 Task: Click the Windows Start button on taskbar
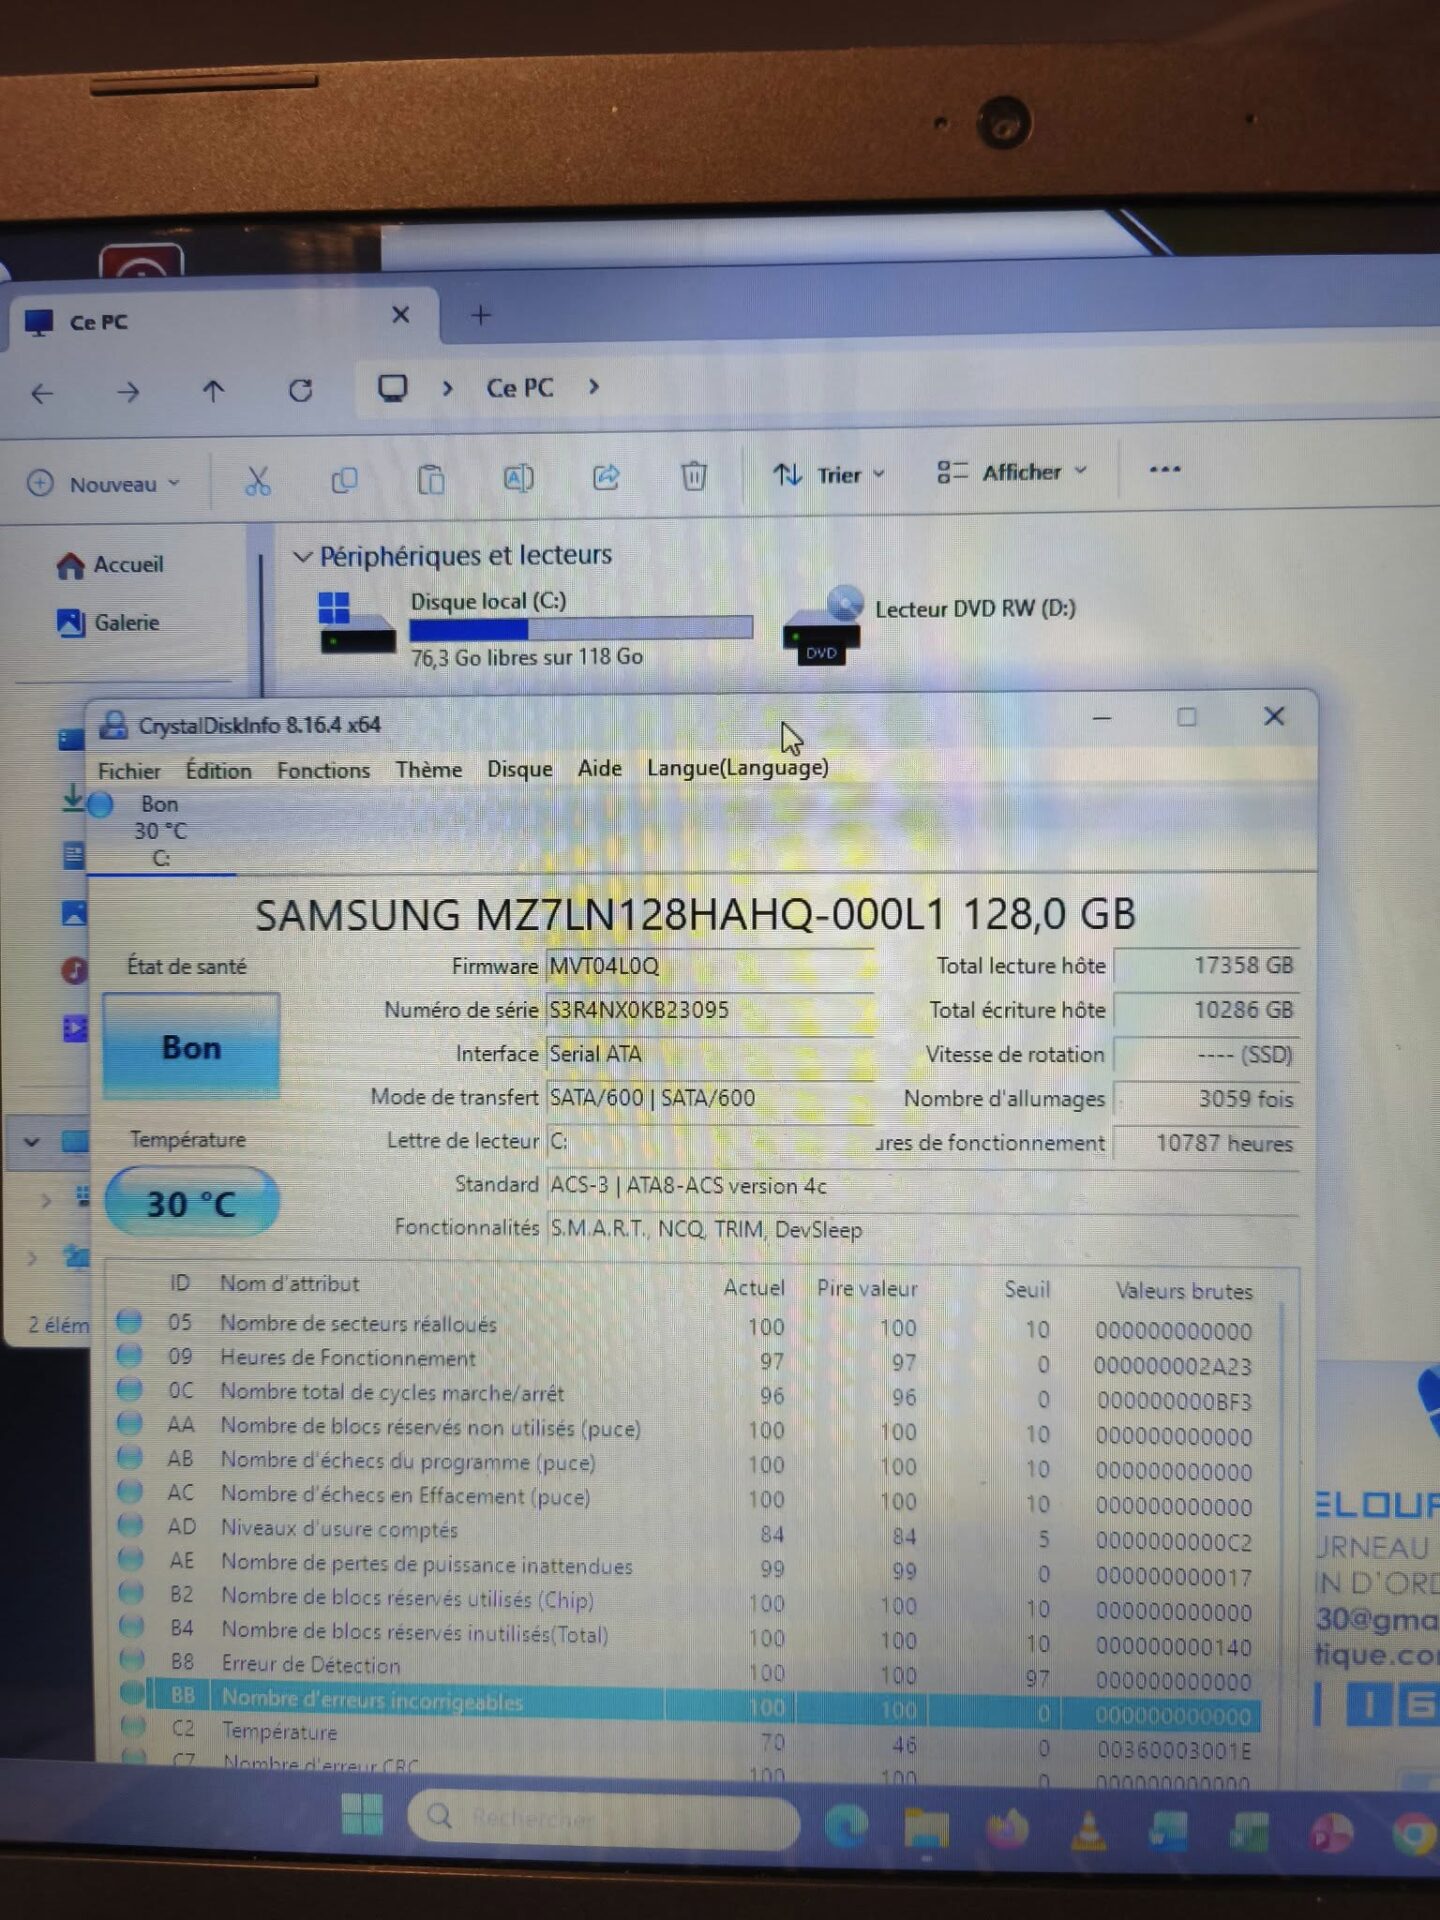click(362, 1815)
